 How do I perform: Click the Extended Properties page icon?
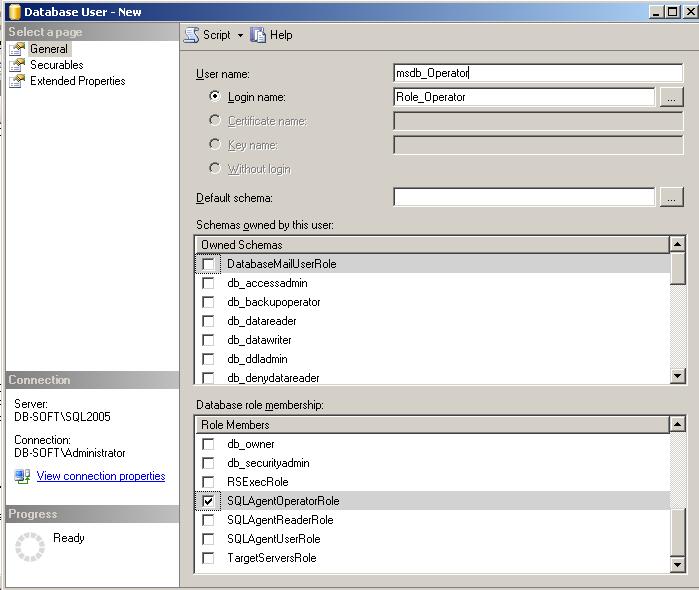(x=17, y=81)
